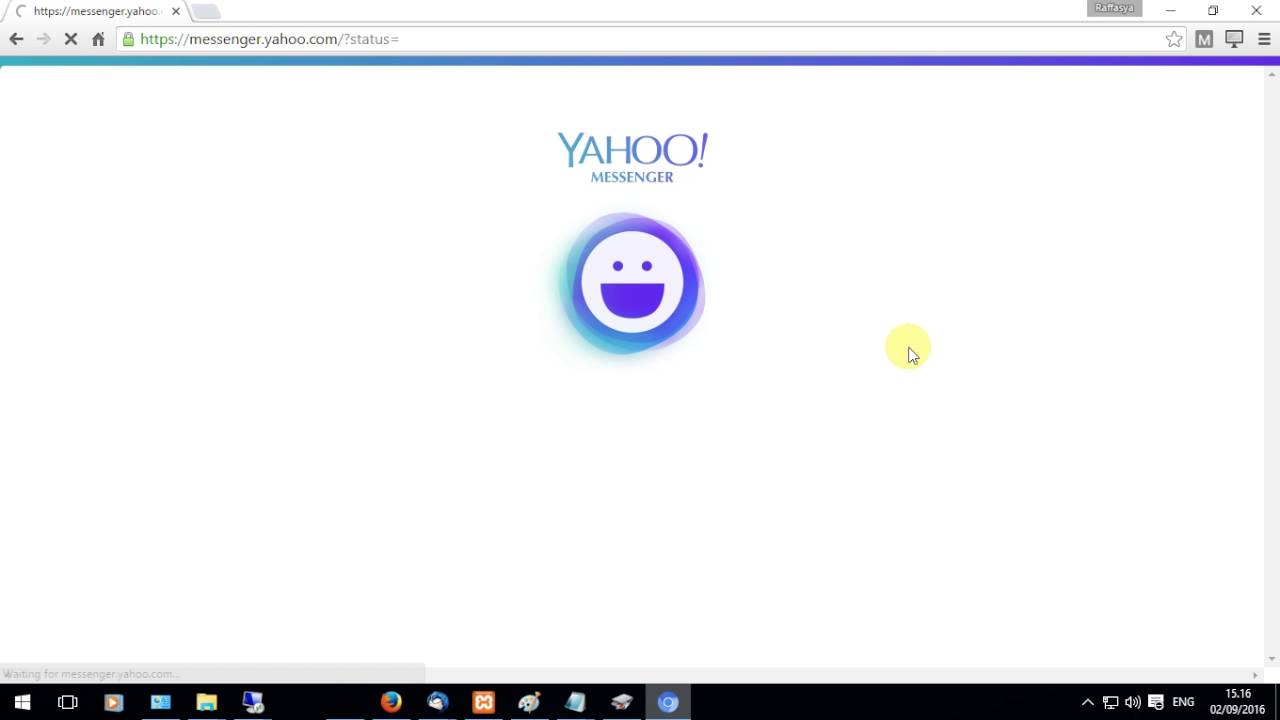This screenshot has width=1280, height=720.
Task: Bookmark this page with the star
Action: pos(1174,39)
